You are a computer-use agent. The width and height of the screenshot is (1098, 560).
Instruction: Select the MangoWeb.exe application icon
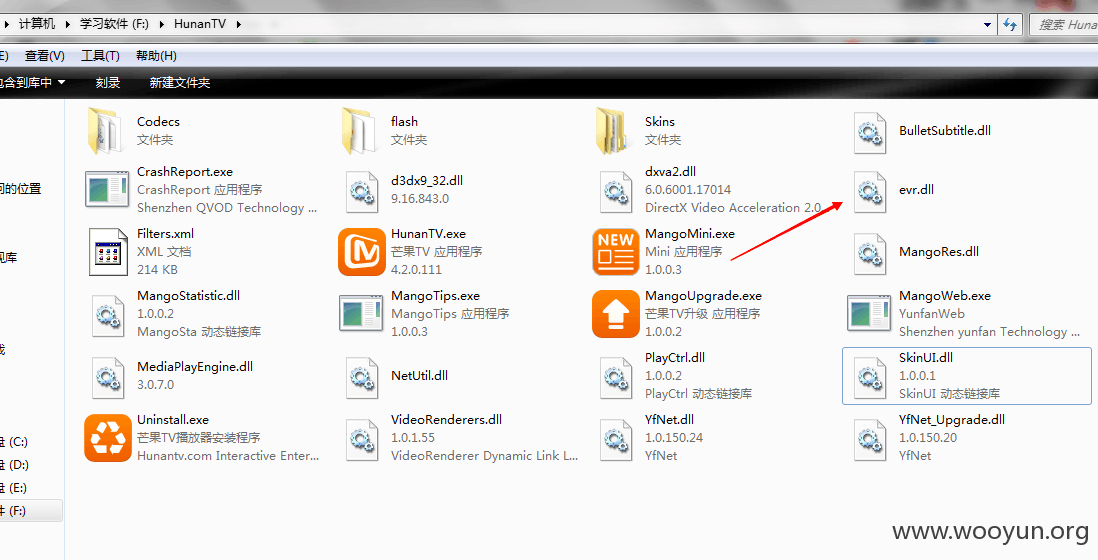point(870,313)
